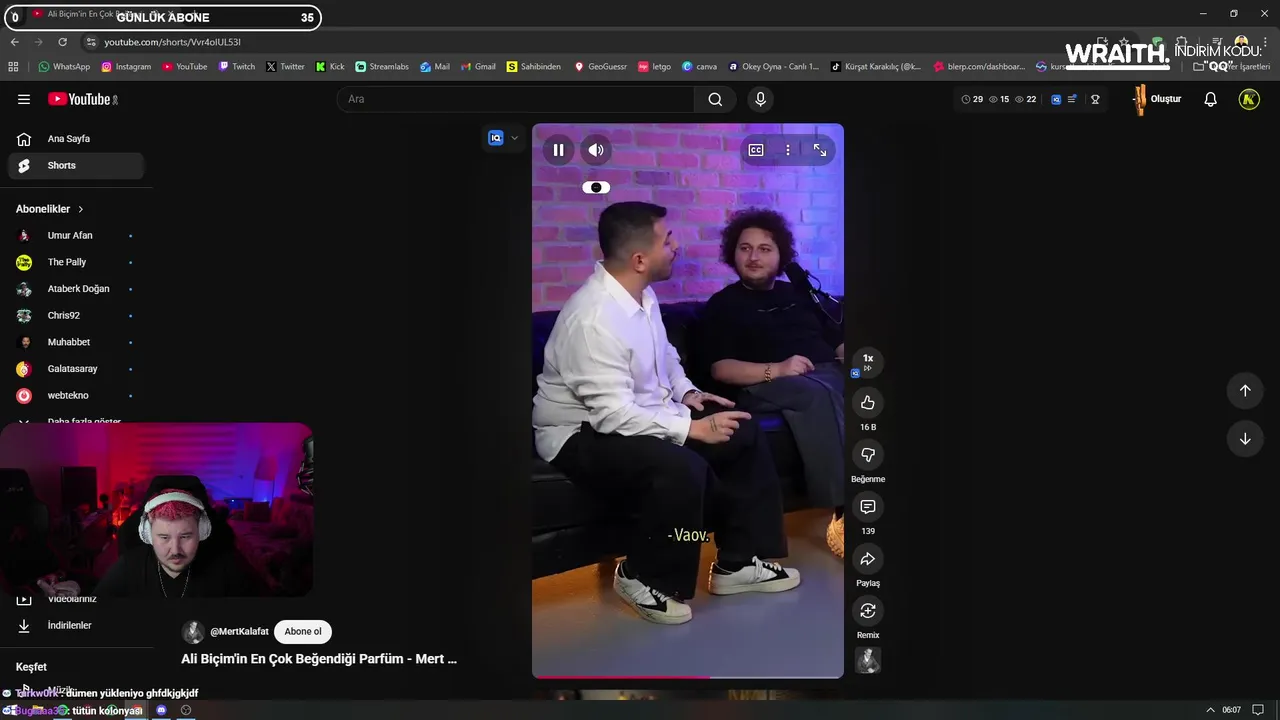Mute the Shorts video volume

click(x=596, y=150)
